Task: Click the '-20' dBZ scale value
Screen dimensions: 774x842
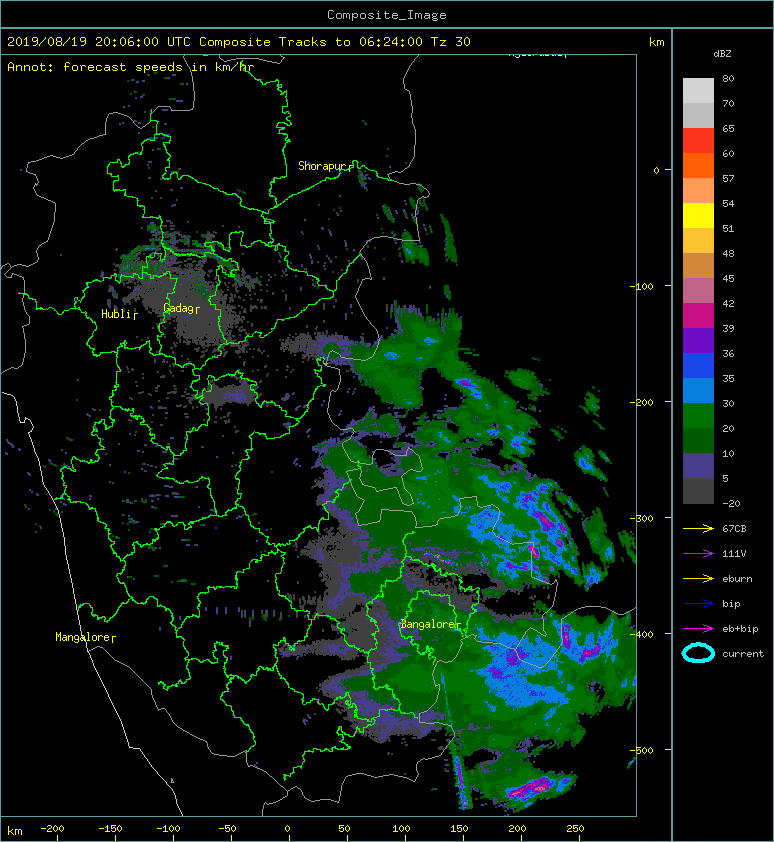Action: pos(731,504)
